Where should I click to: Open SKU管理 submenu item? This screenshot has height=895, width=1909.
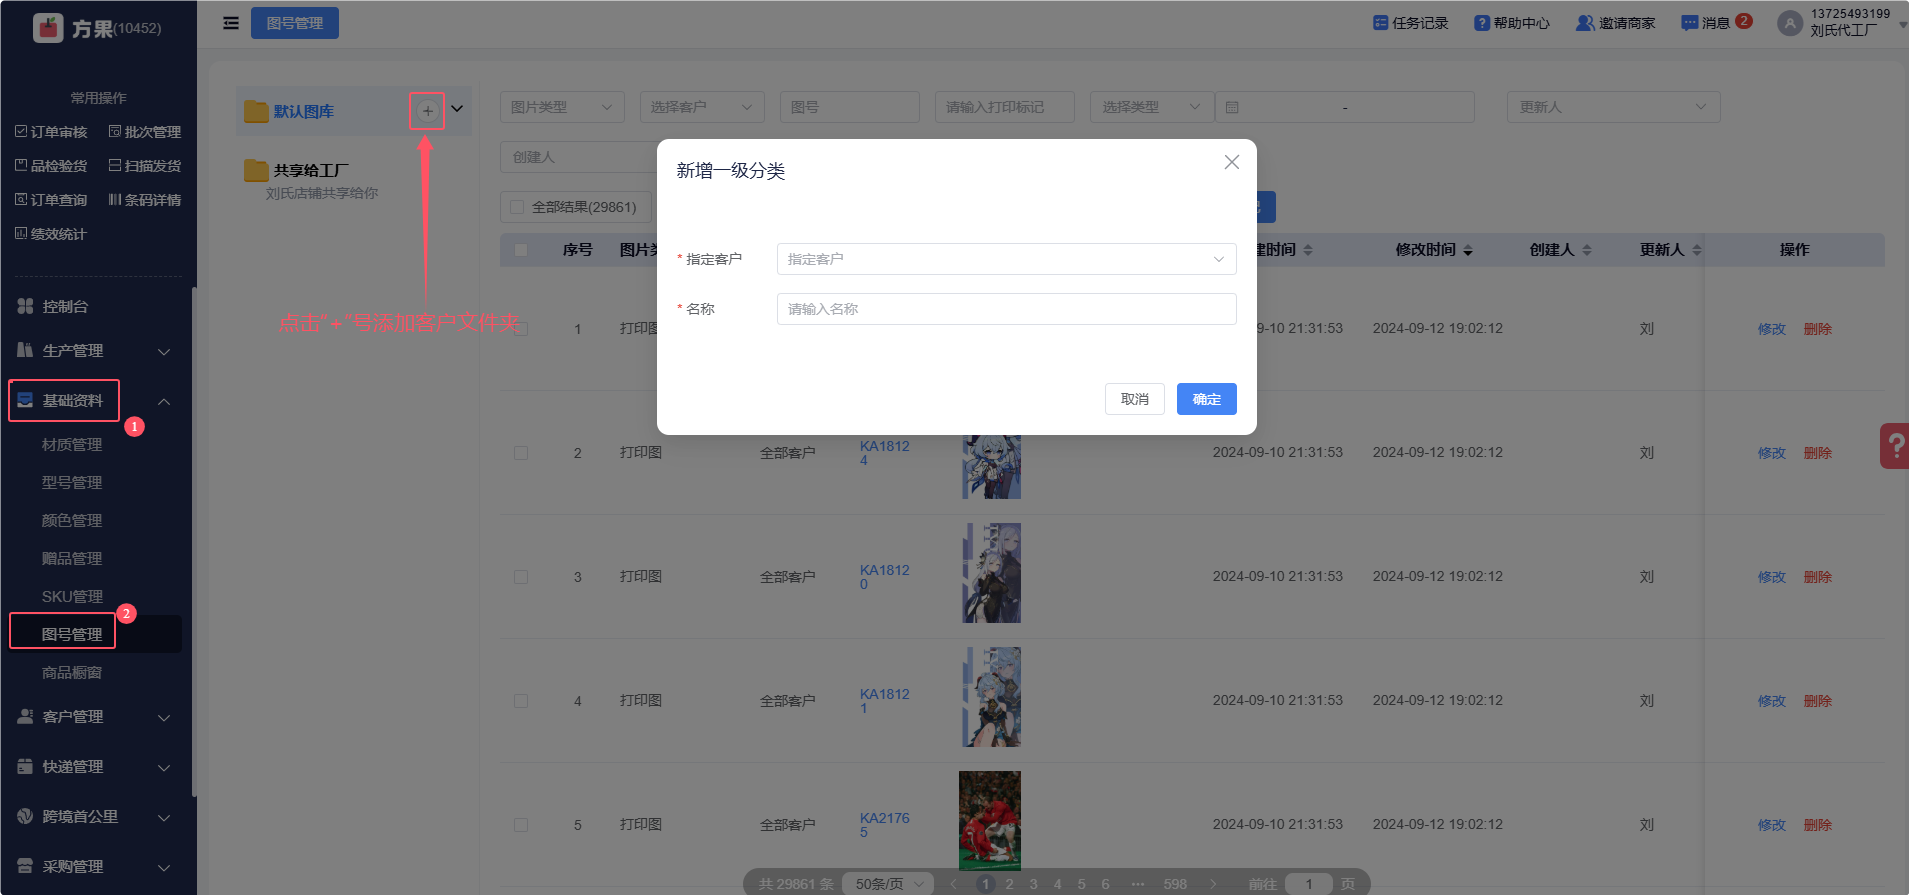[72, 597]
